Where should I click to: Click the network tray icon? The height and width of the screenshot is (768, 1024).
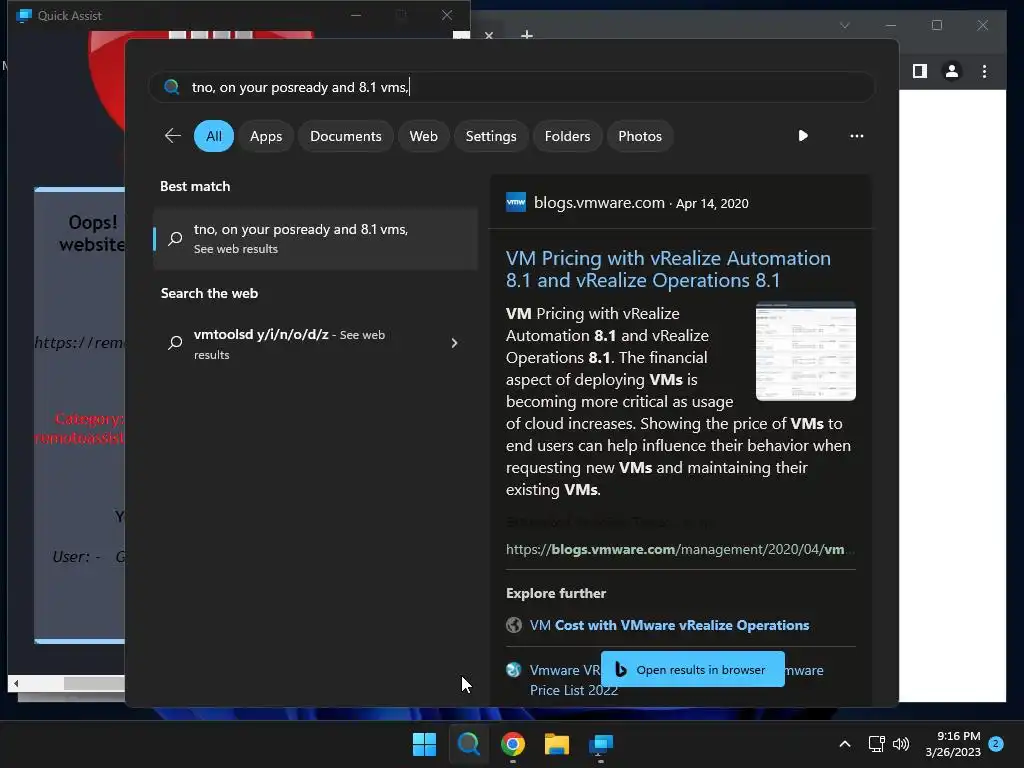(876, 744)
